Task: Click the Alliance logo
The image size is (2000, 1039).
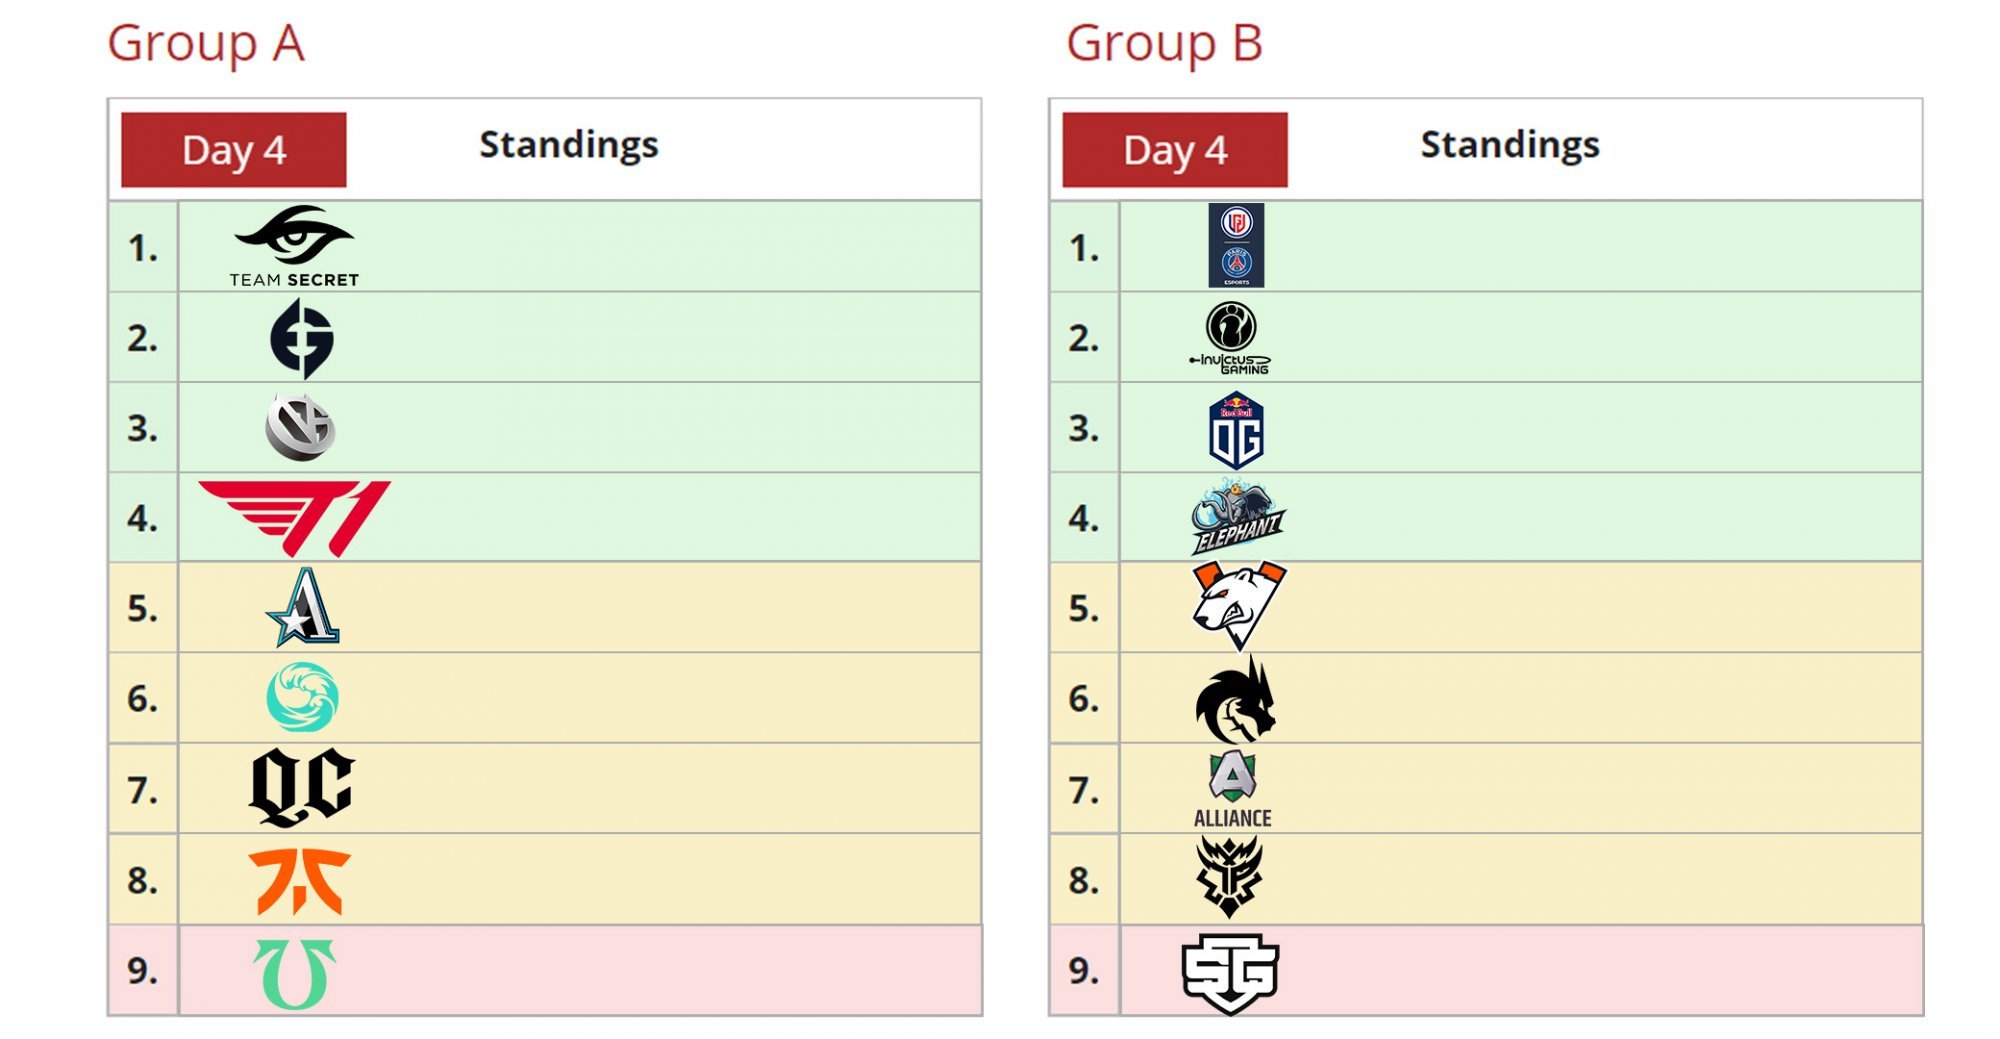Action: click(x=1232, y=790)
